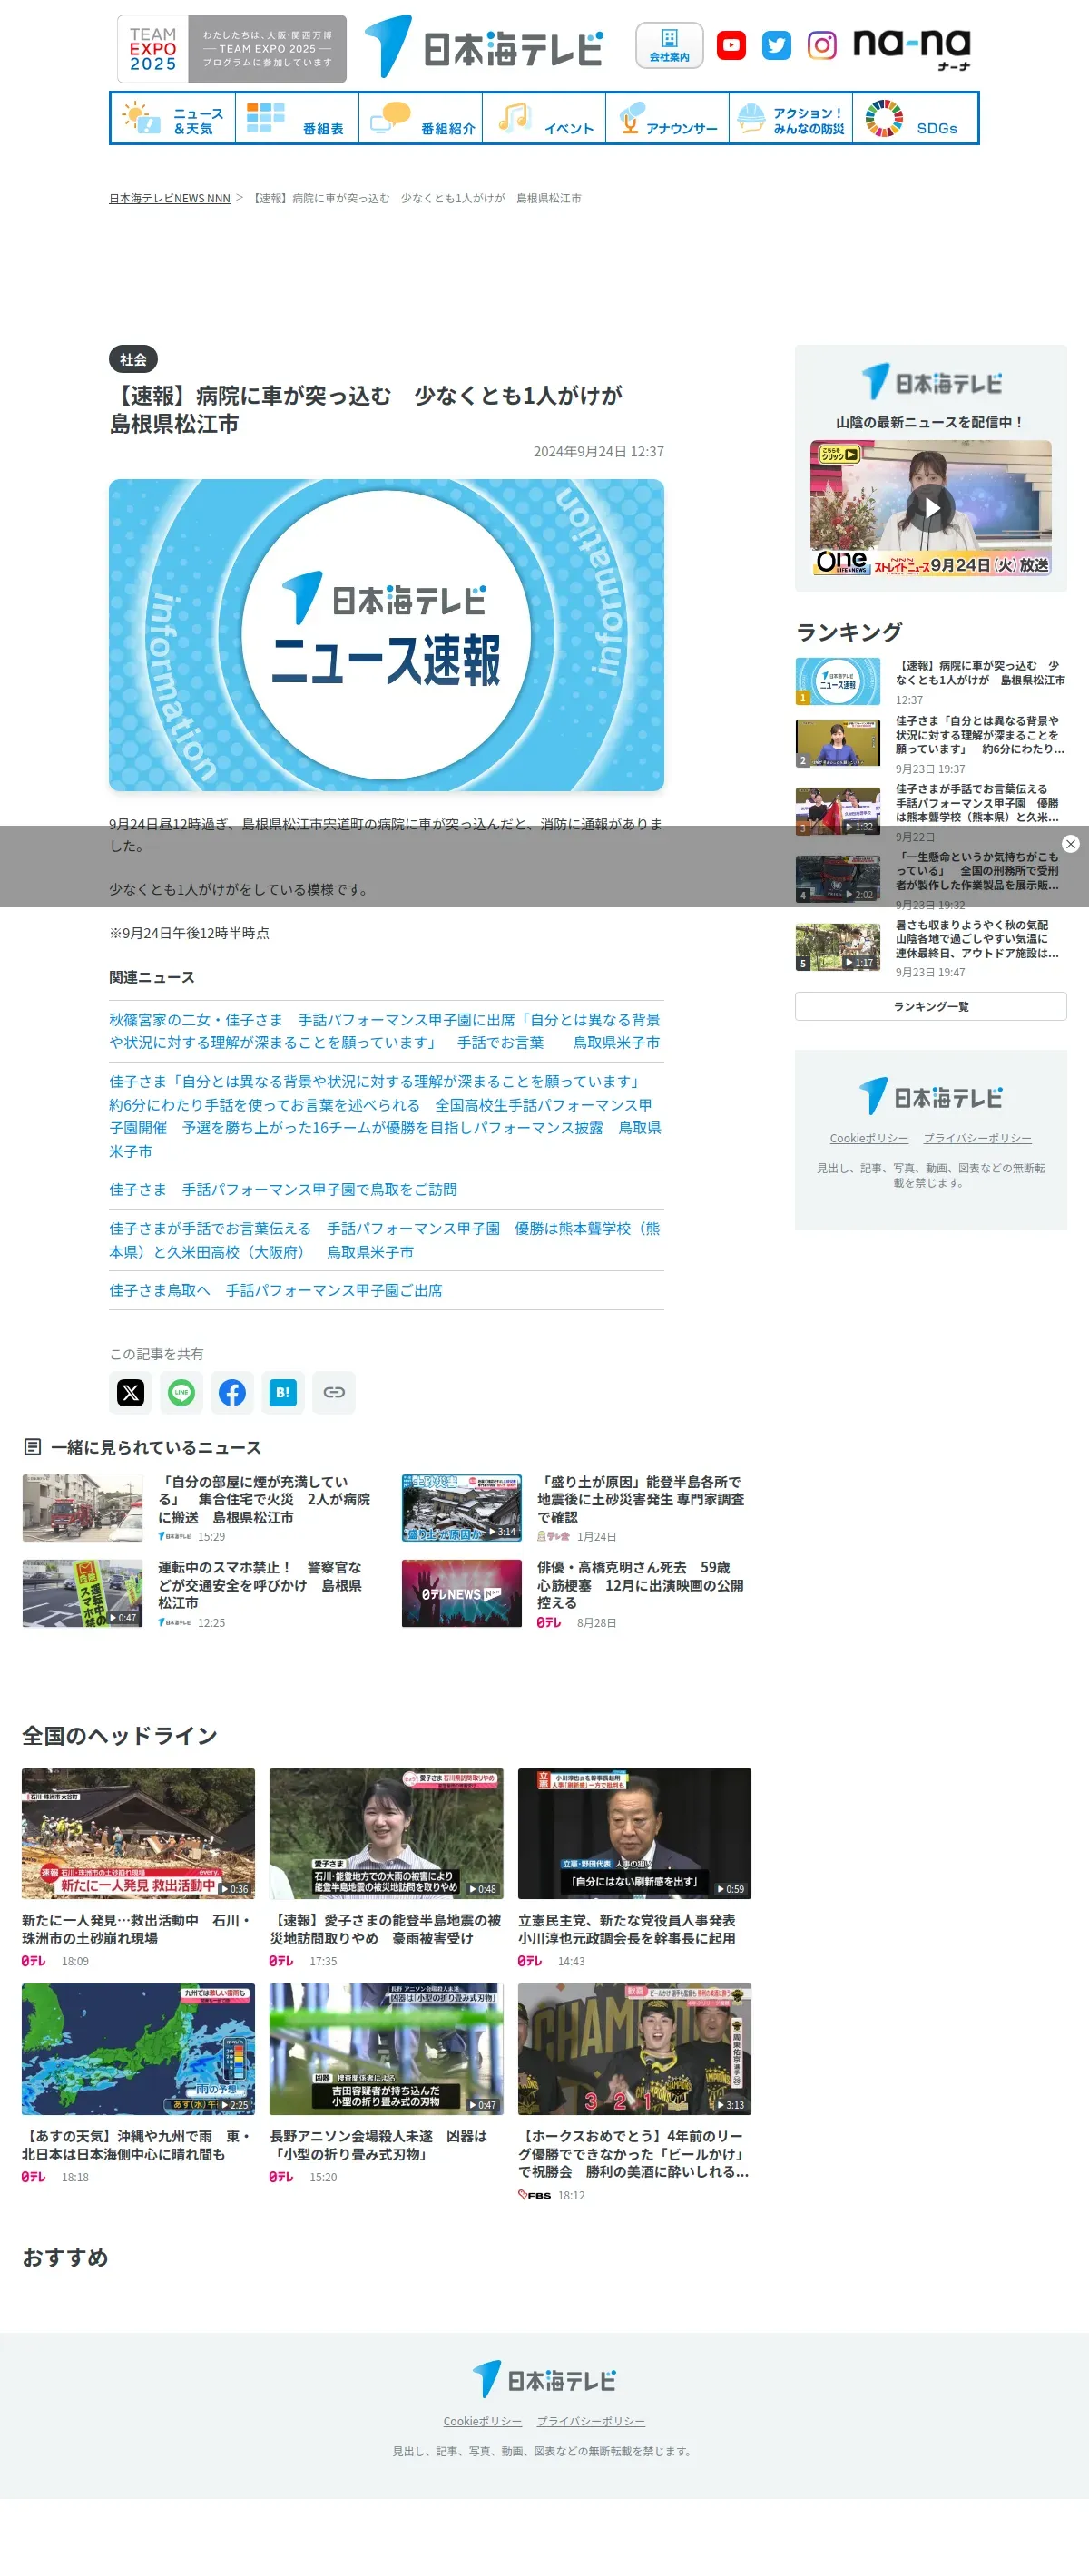Screen dimensions: 1089x2576
Task: Click the ランキング一覧 button
Action: coord(930,1006)
